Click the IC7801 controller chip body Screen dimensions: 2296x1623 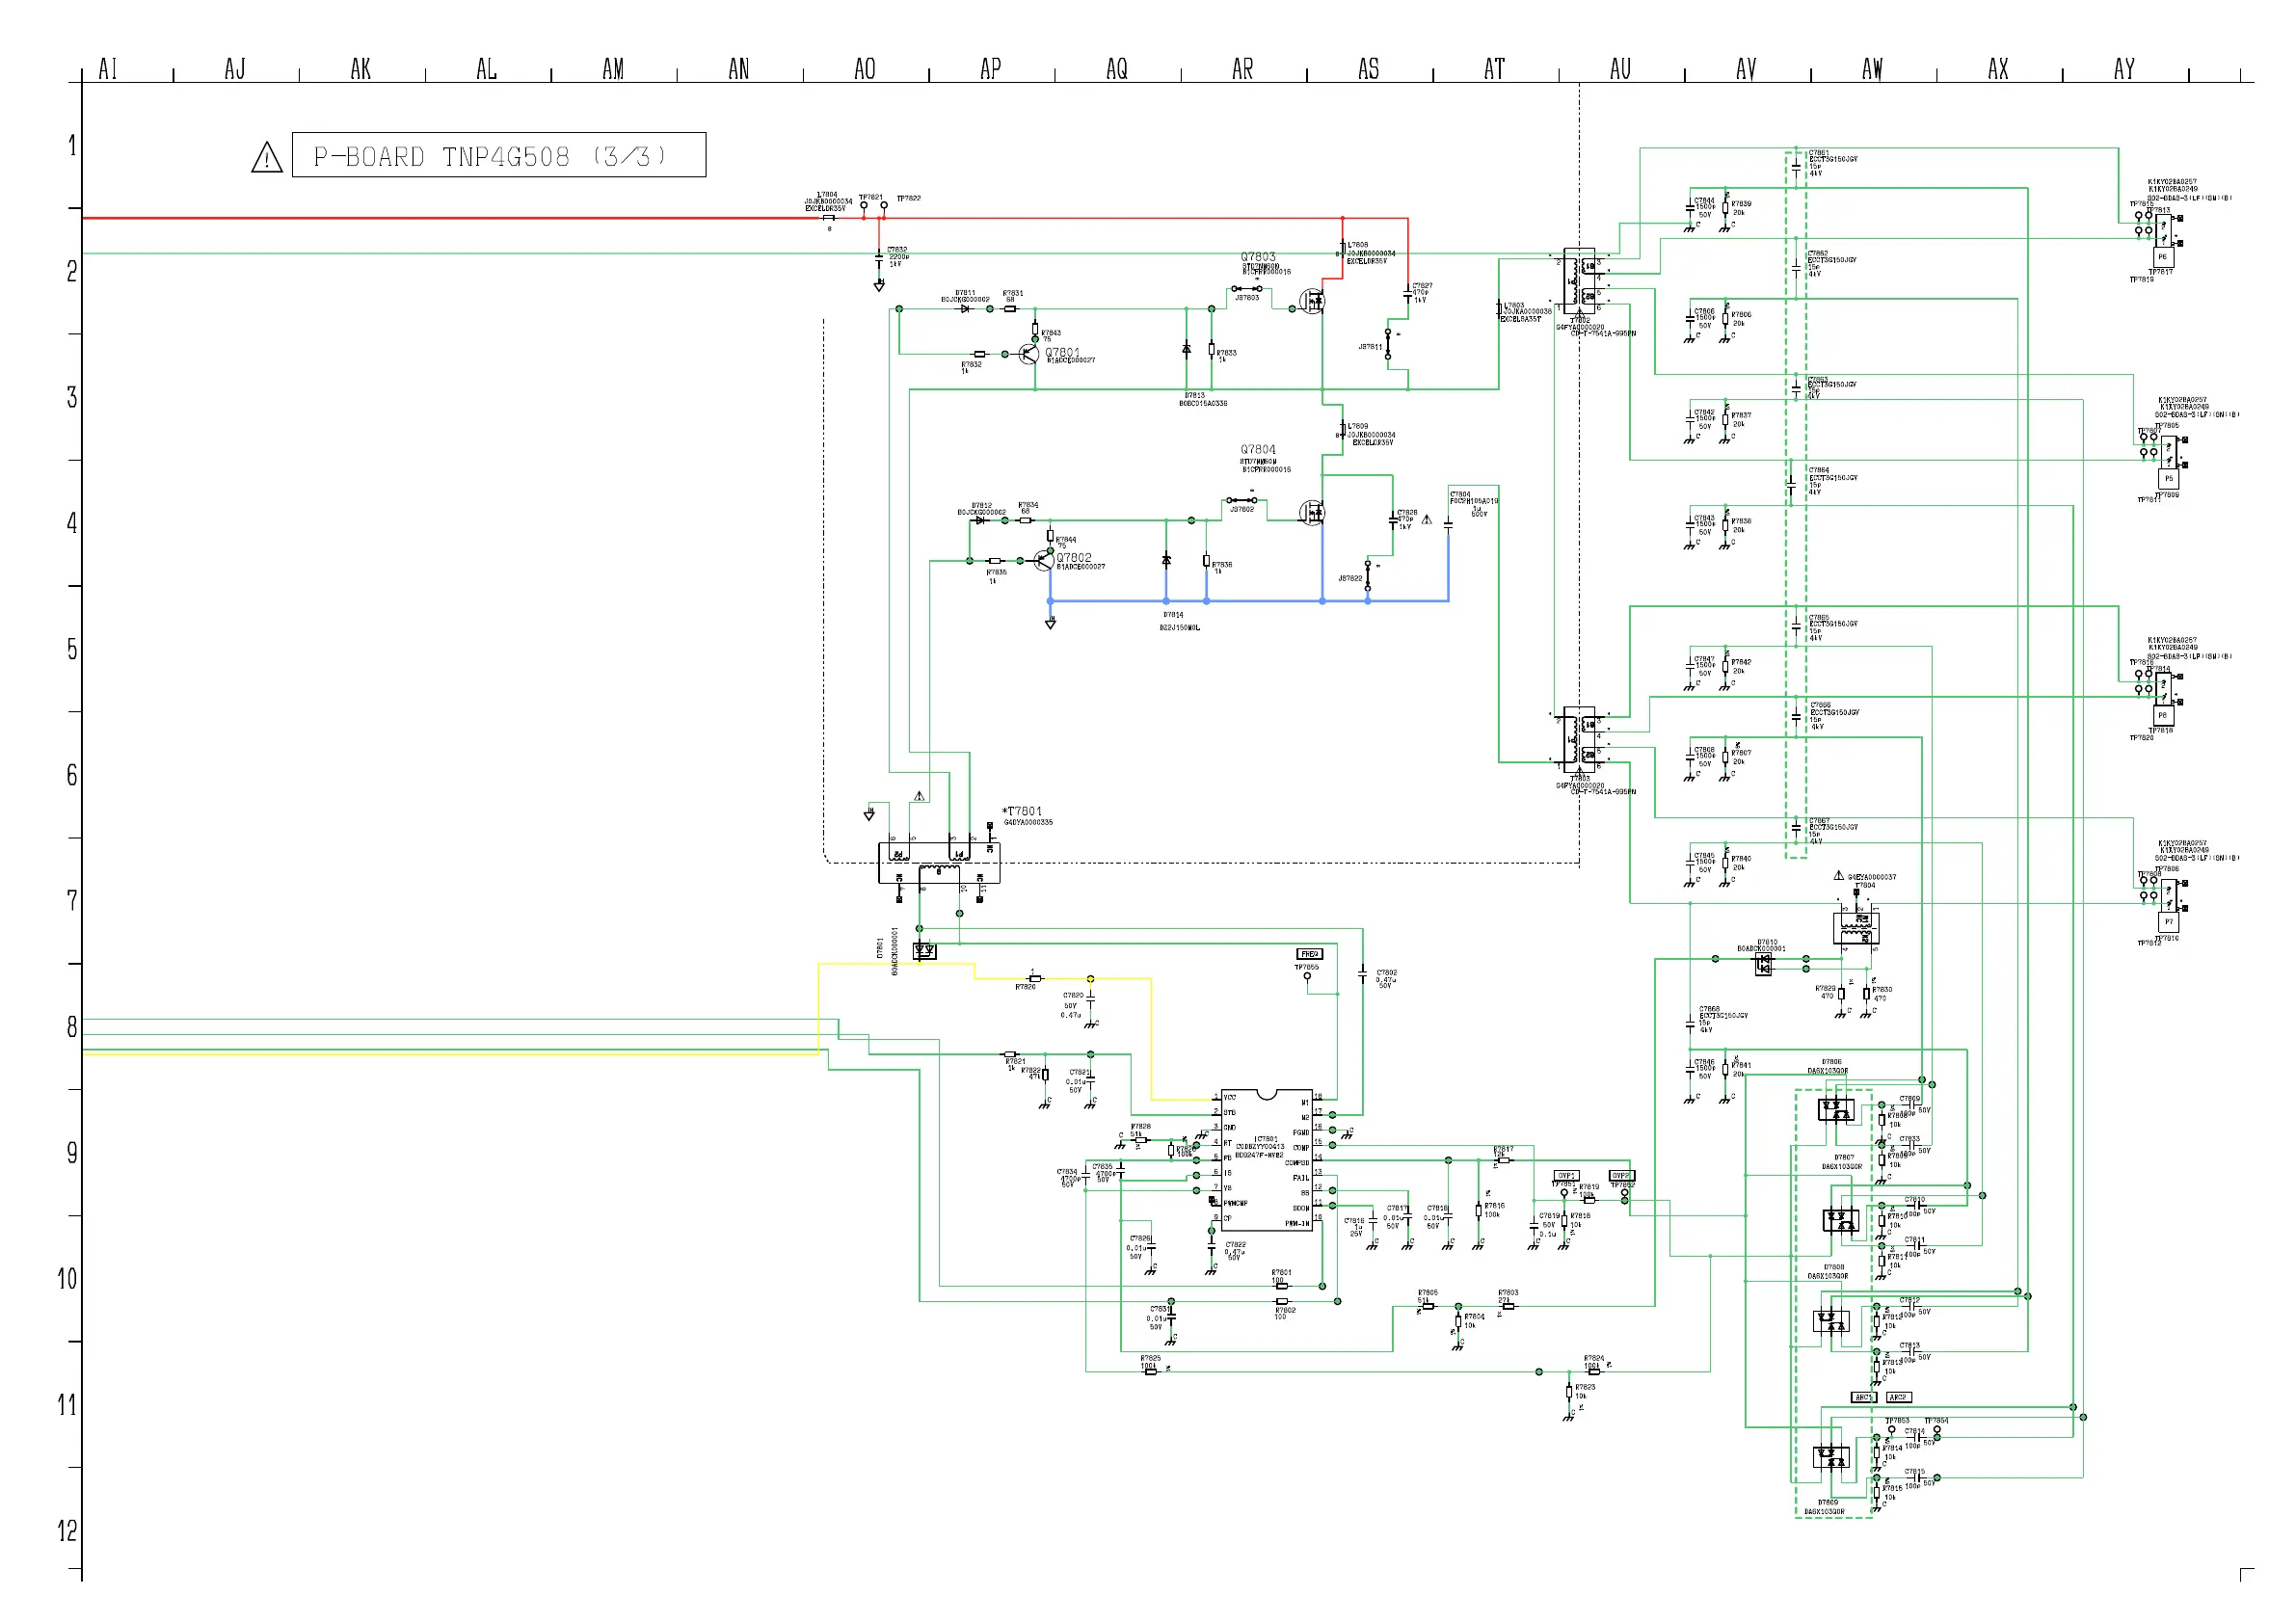point(1266,1159)
